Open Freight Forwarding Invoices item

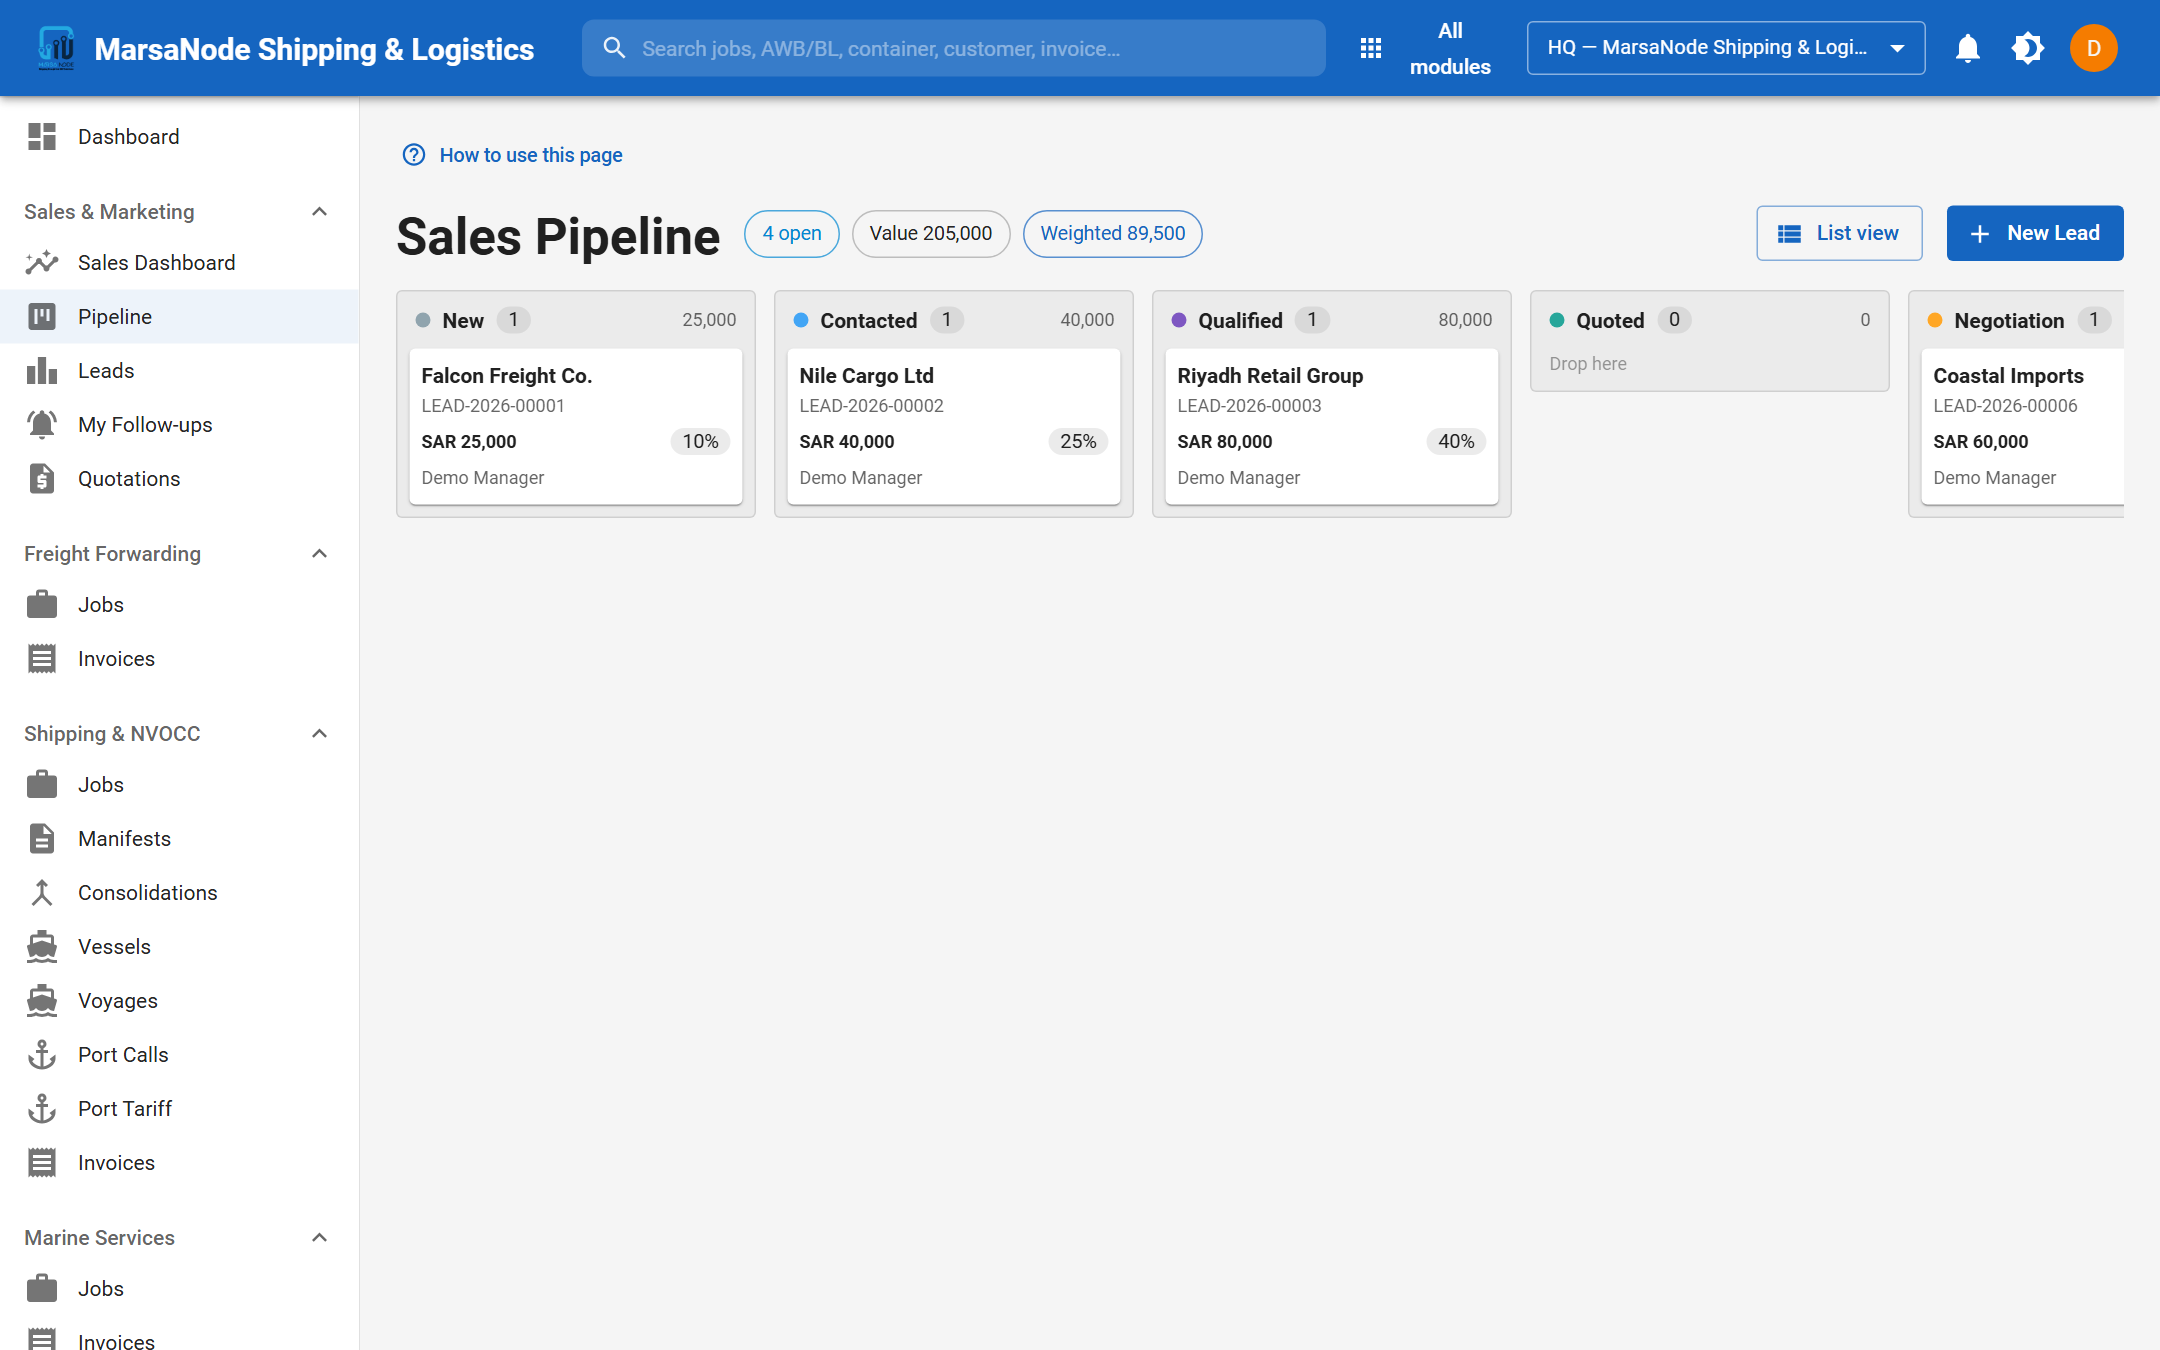coord(180,659)
